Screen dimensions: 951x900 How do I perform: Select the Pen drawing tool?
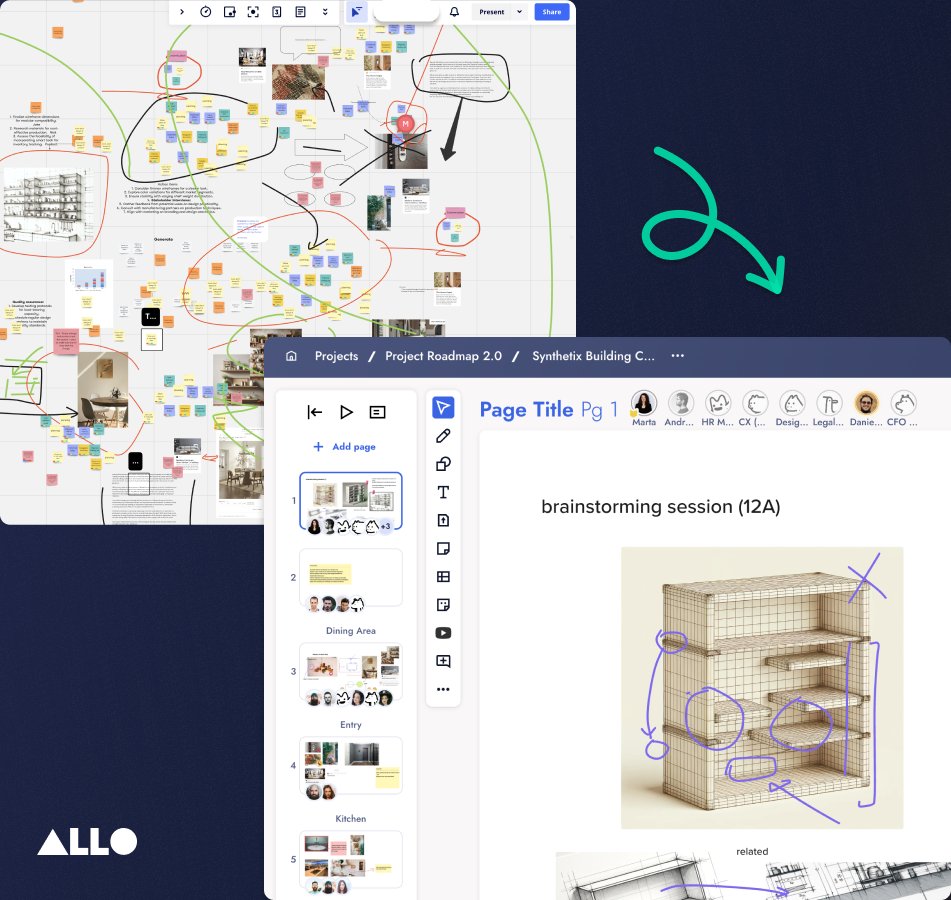(x=443, y=435)
